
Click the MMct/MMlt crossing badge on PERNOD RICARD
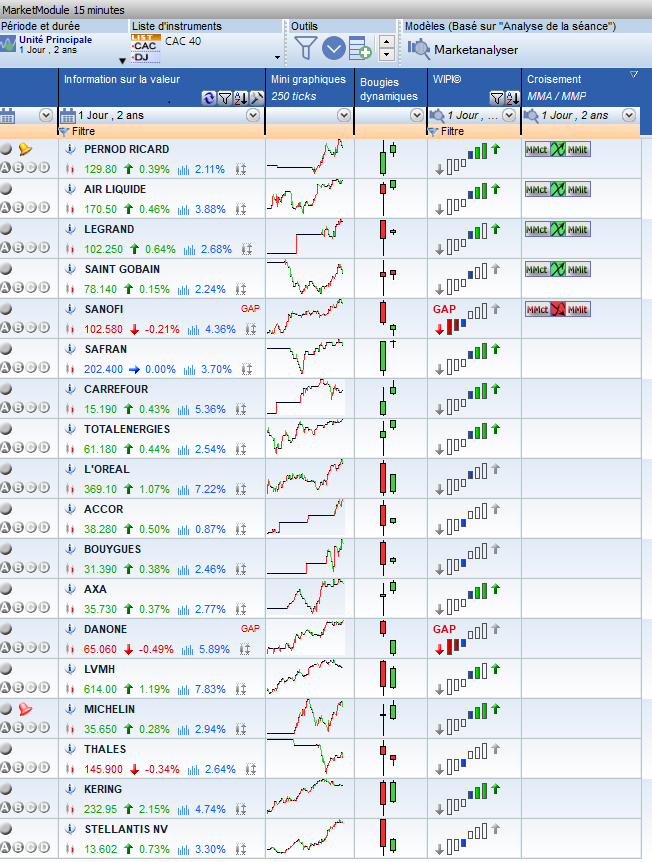click(557, 150)
